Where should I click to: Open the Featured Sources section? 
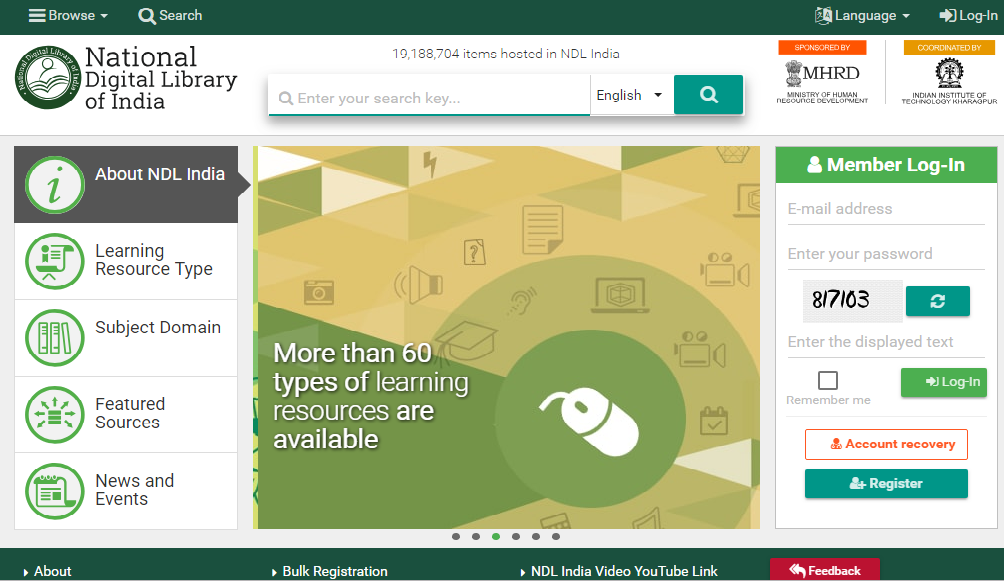click(x=55, y=414)
